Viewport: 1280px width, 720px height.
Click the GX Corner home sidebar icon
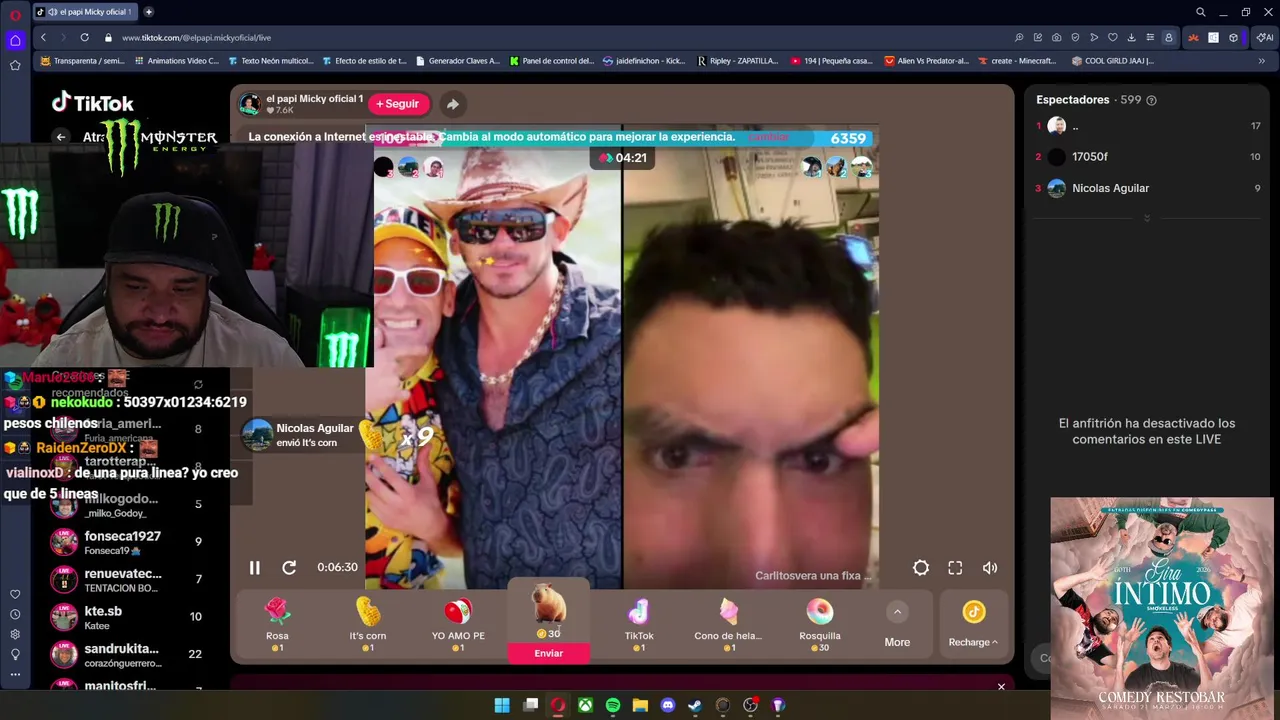click(x=15, y=41)
